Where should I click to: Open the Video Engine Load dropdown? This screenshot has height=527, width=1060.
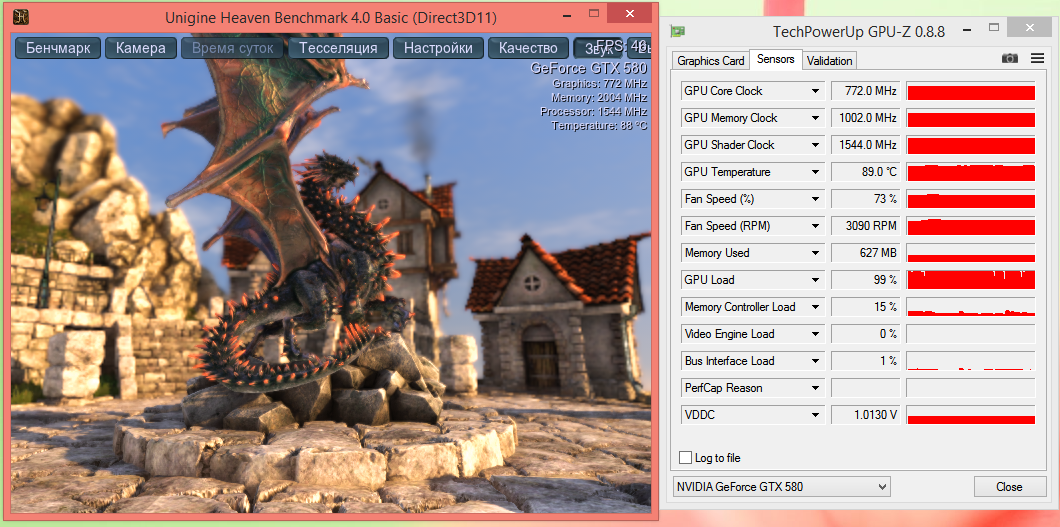(815, 334)
